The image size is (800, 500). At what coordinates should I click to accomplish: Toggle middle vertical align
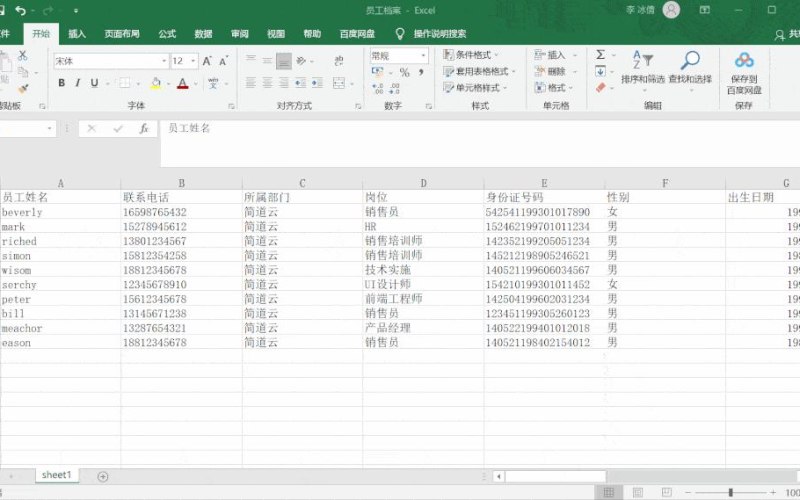267,61
